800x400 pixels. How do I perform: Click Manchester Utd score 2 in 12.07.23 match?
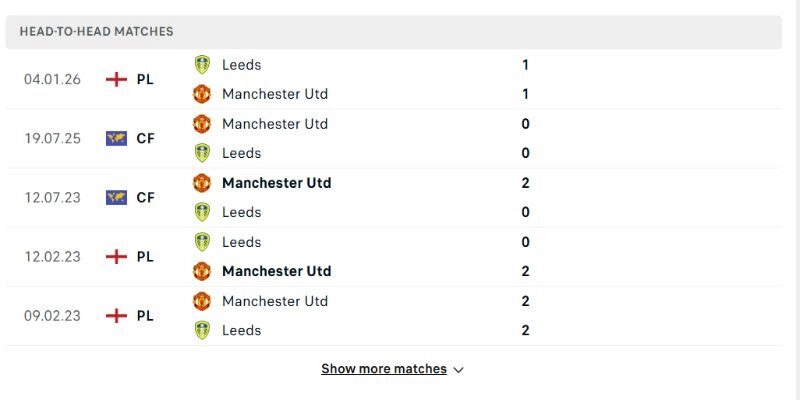[x=526, y=183]
